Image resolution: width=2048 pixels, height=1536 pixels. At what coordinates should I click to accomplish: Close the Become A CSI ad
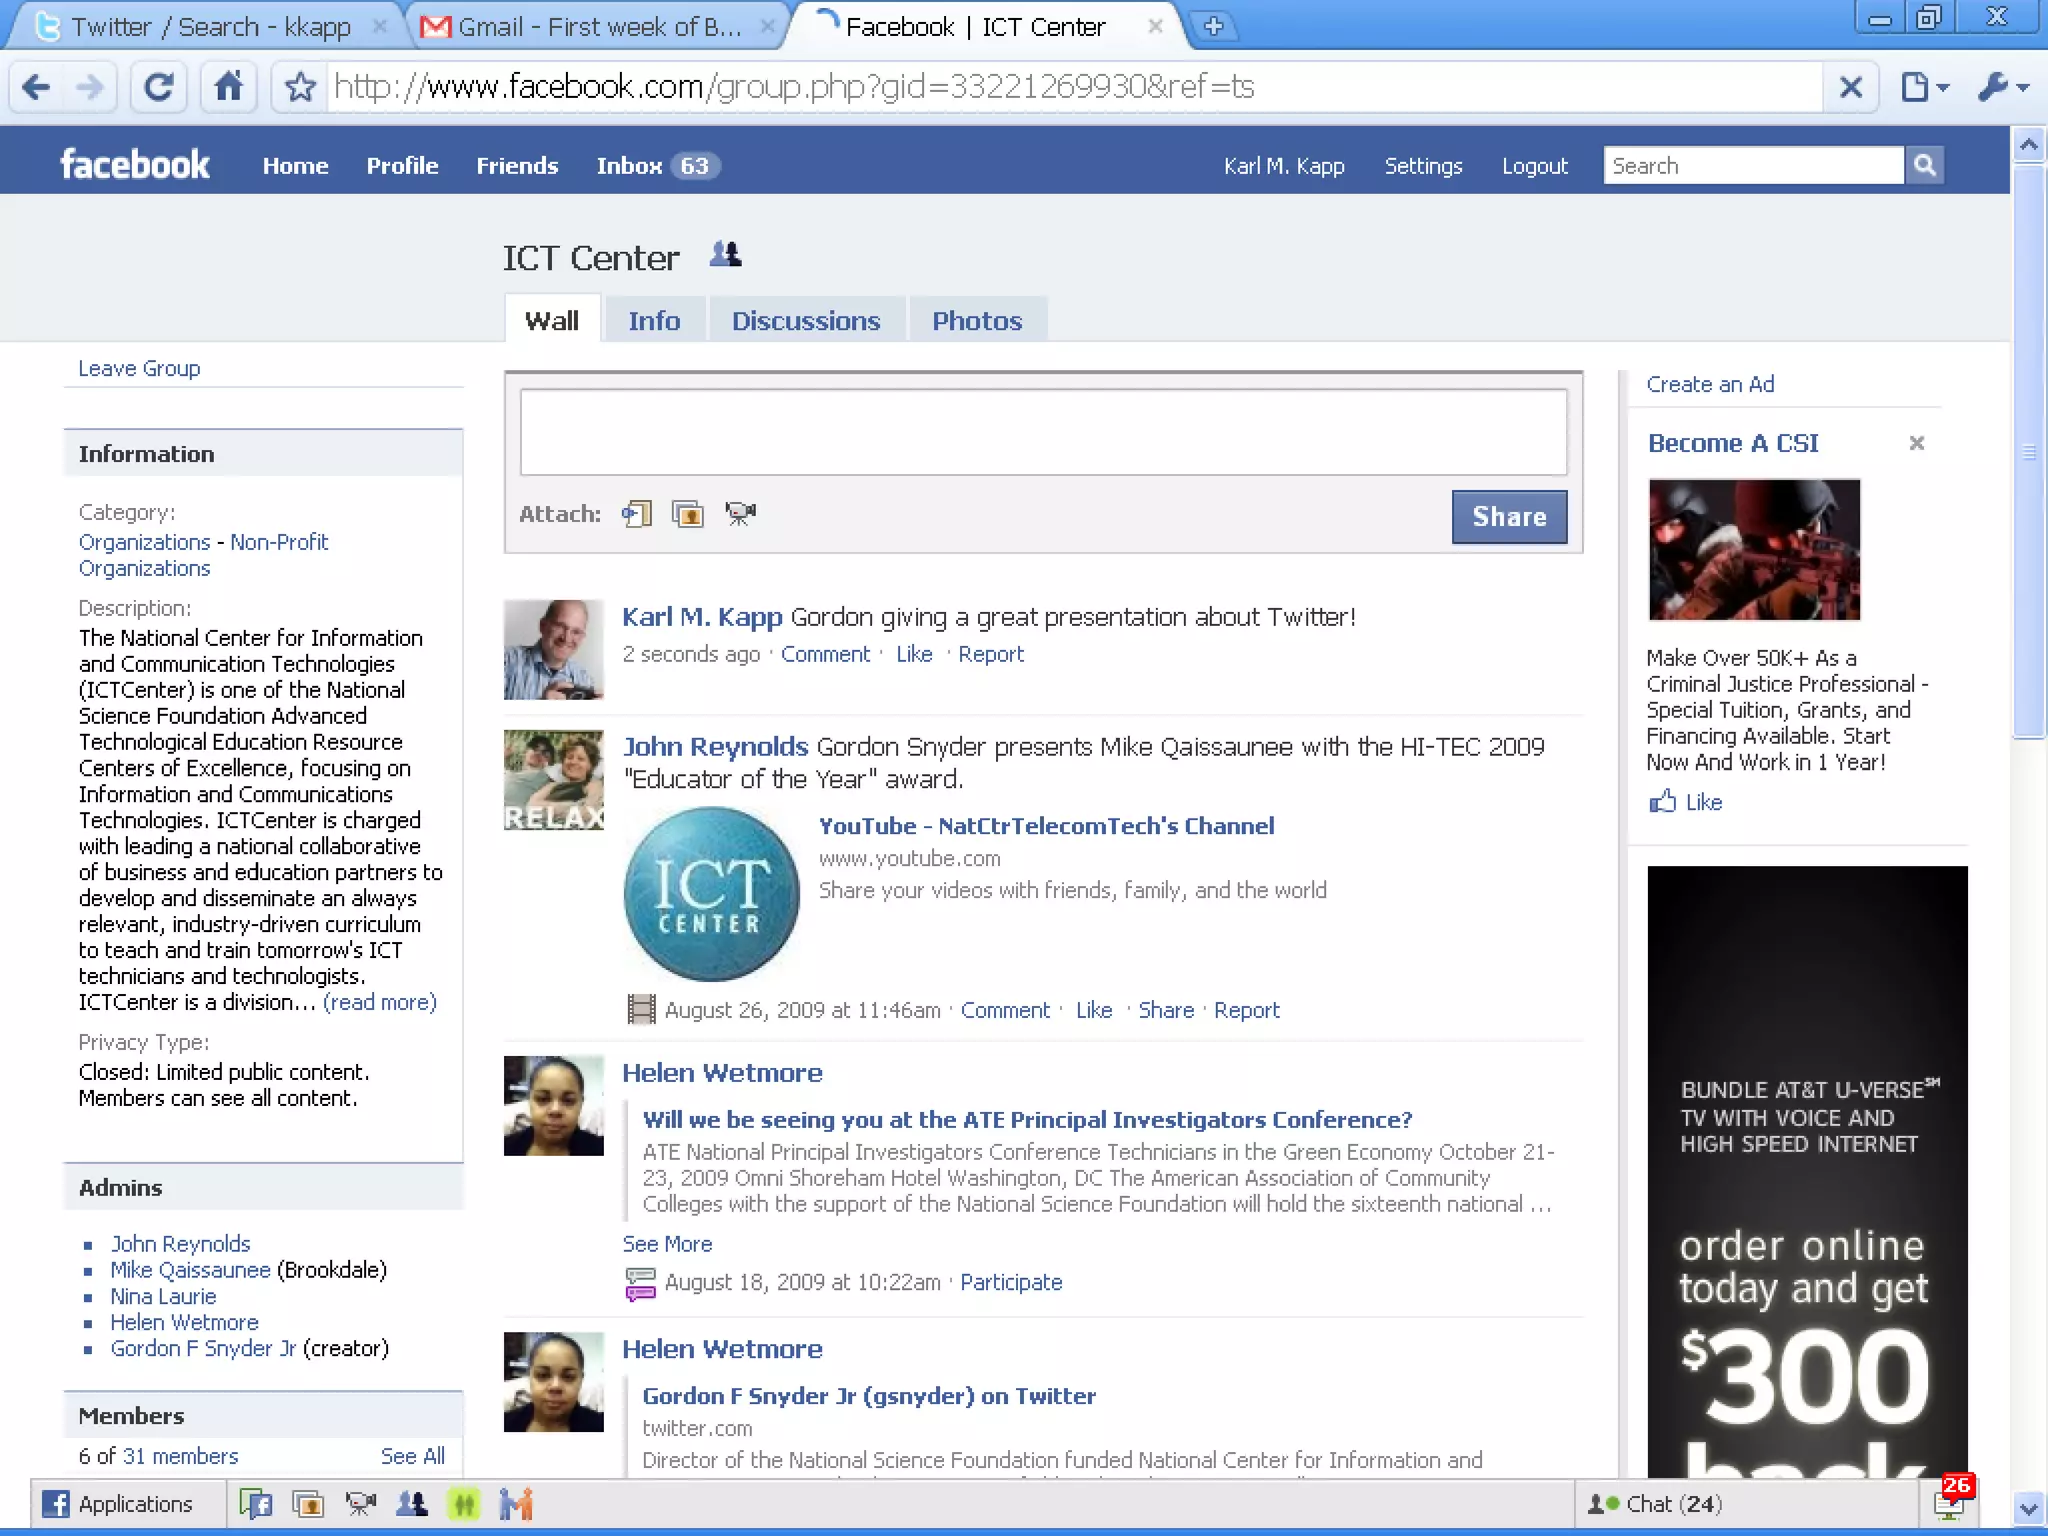click(x=1916, y=443)
